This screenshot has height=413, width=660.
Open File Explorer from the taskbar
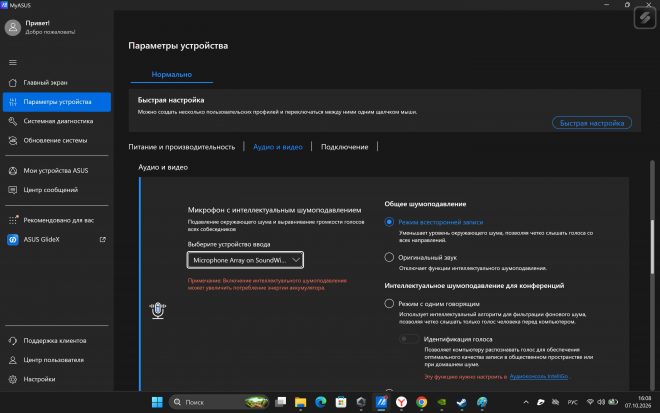(301, 402)
